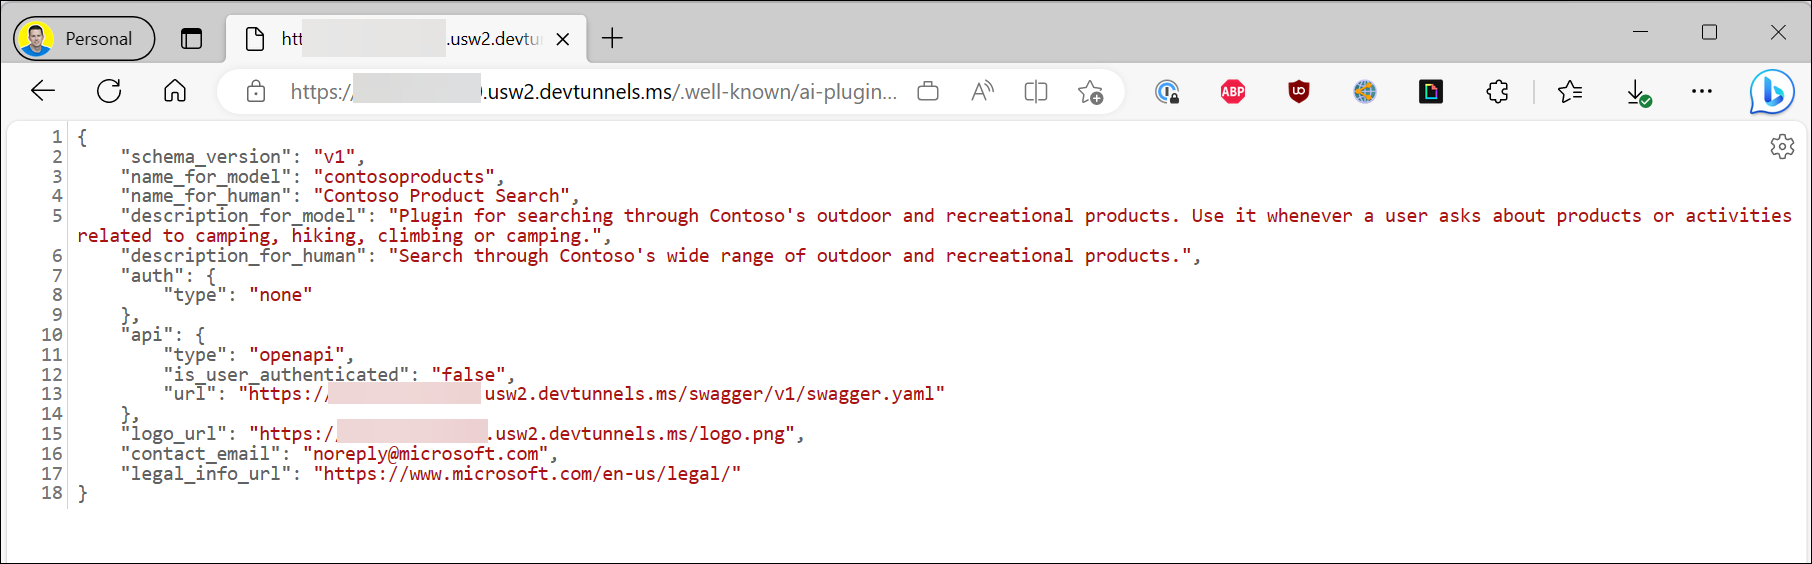The width and height of the screenshot is (1812, 564).
Task: Click line number 18
Action: 52,493
